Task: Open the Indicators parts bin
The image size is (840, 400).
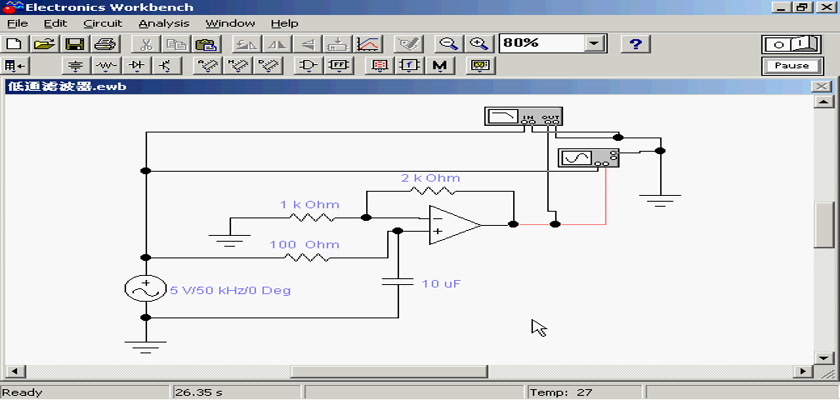Action: coord(379,66)
